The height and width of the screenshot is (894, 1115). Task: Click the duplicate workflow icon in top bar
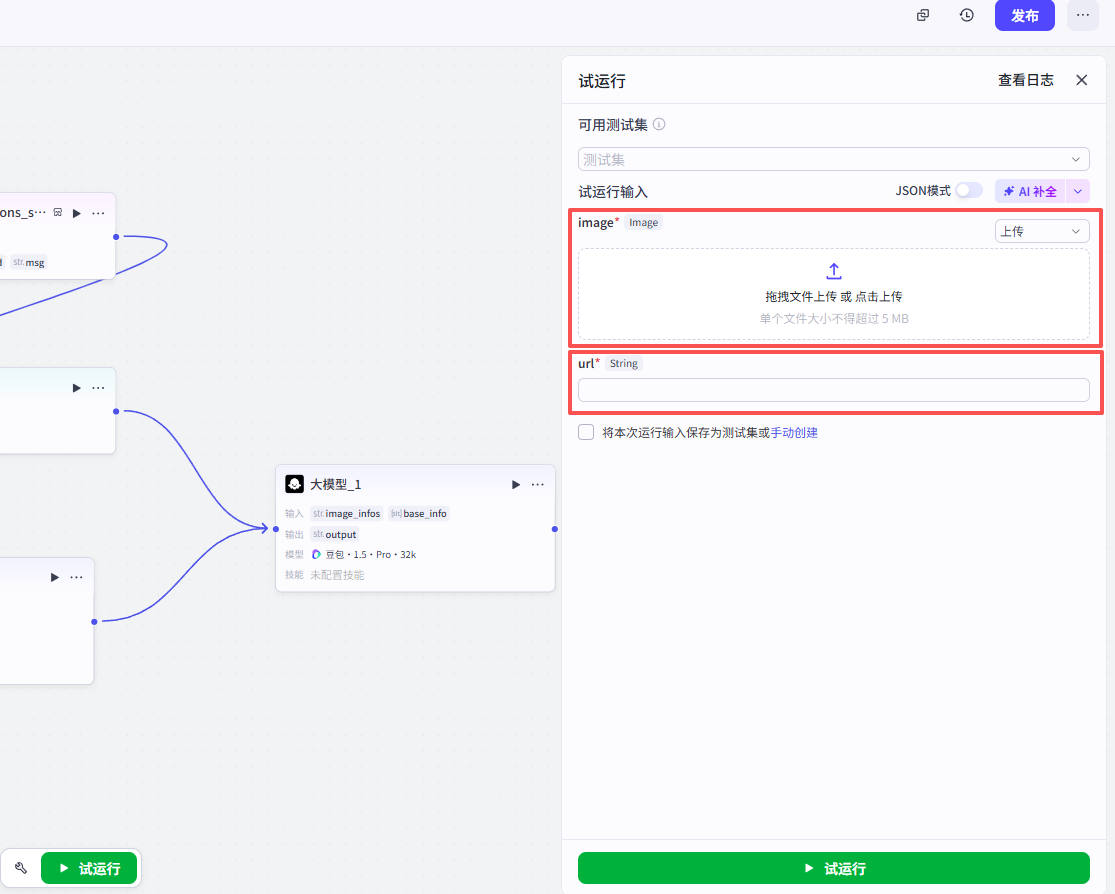tap(923, 15)
